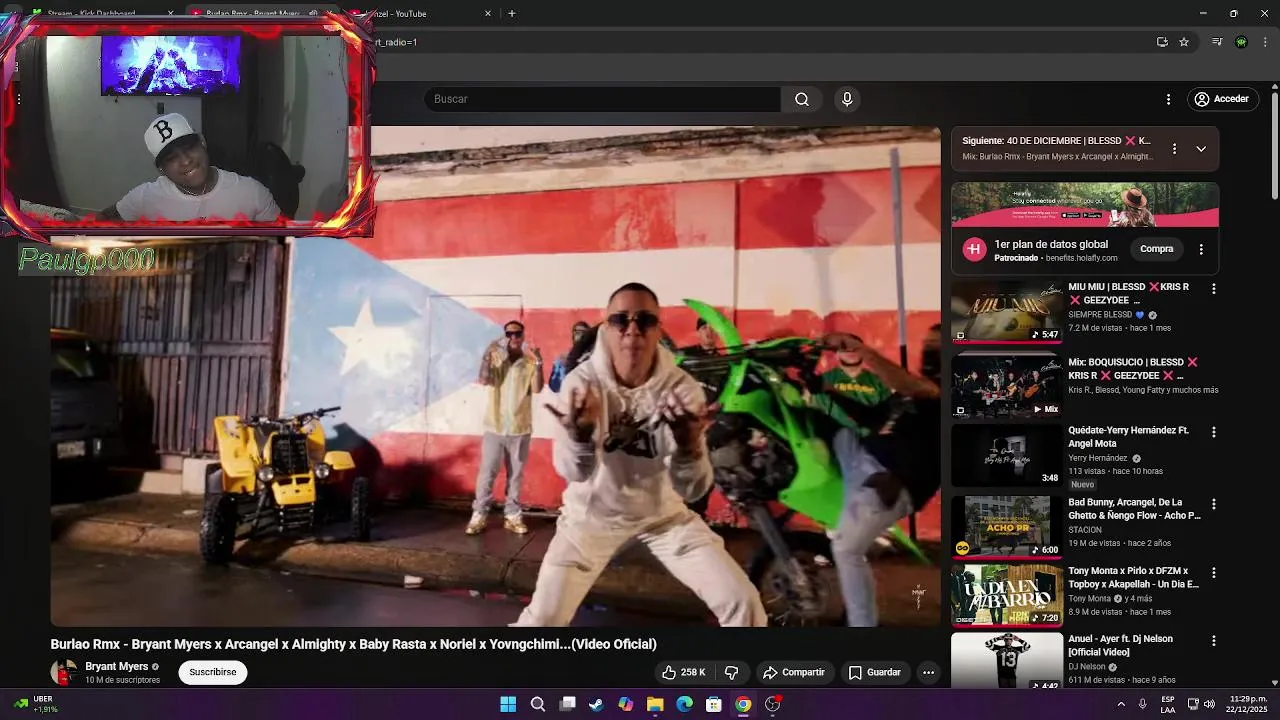Image resolution: width=1280 pixels, height=720 pixels.
Task: Switch to the Burlao Rmx - Bryant Myers tab
Action: pyautogui.click(x=262, y=14)
